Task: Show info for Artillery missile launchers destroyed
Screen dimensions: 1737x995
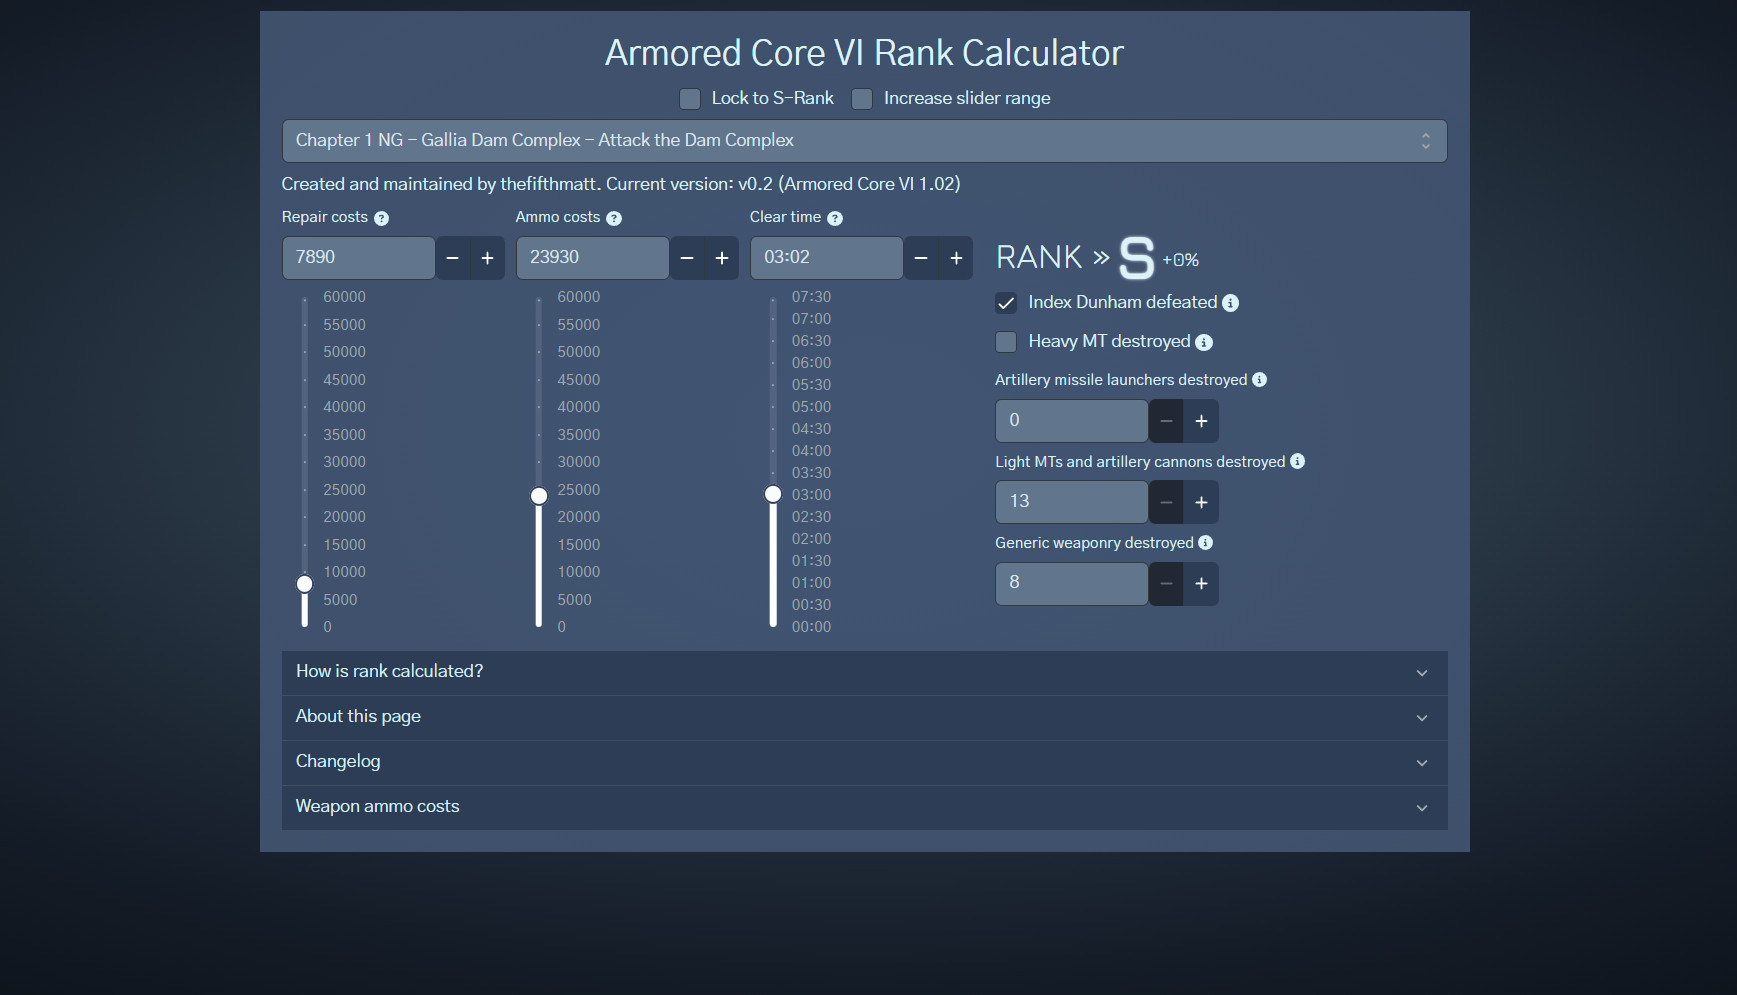Action: click(1260, 380)
